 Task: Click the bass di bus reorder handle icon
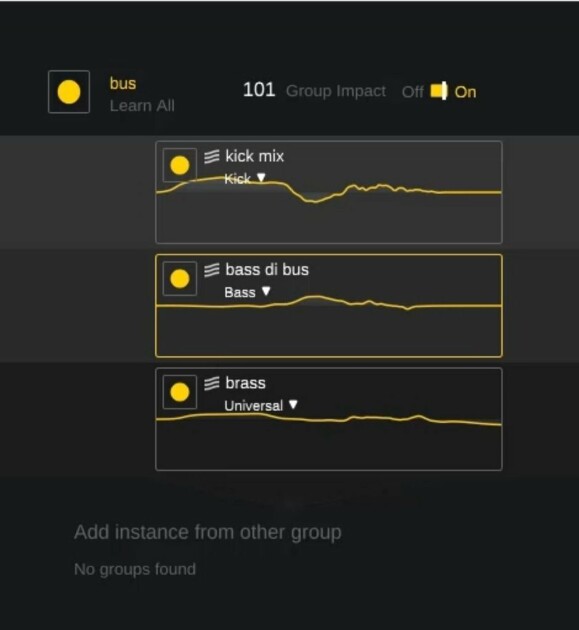pos(212,270)
